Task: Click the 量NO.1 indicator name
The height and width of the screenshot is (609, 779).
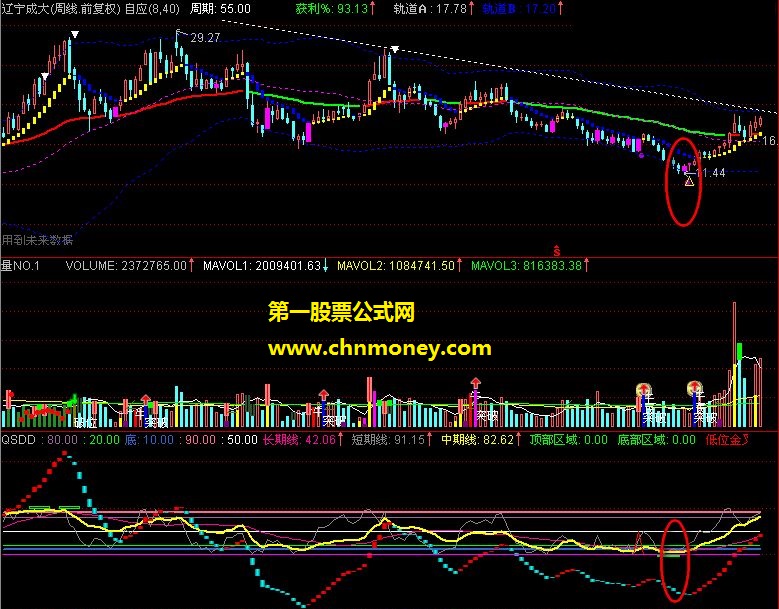Action: tap(20, 266)
